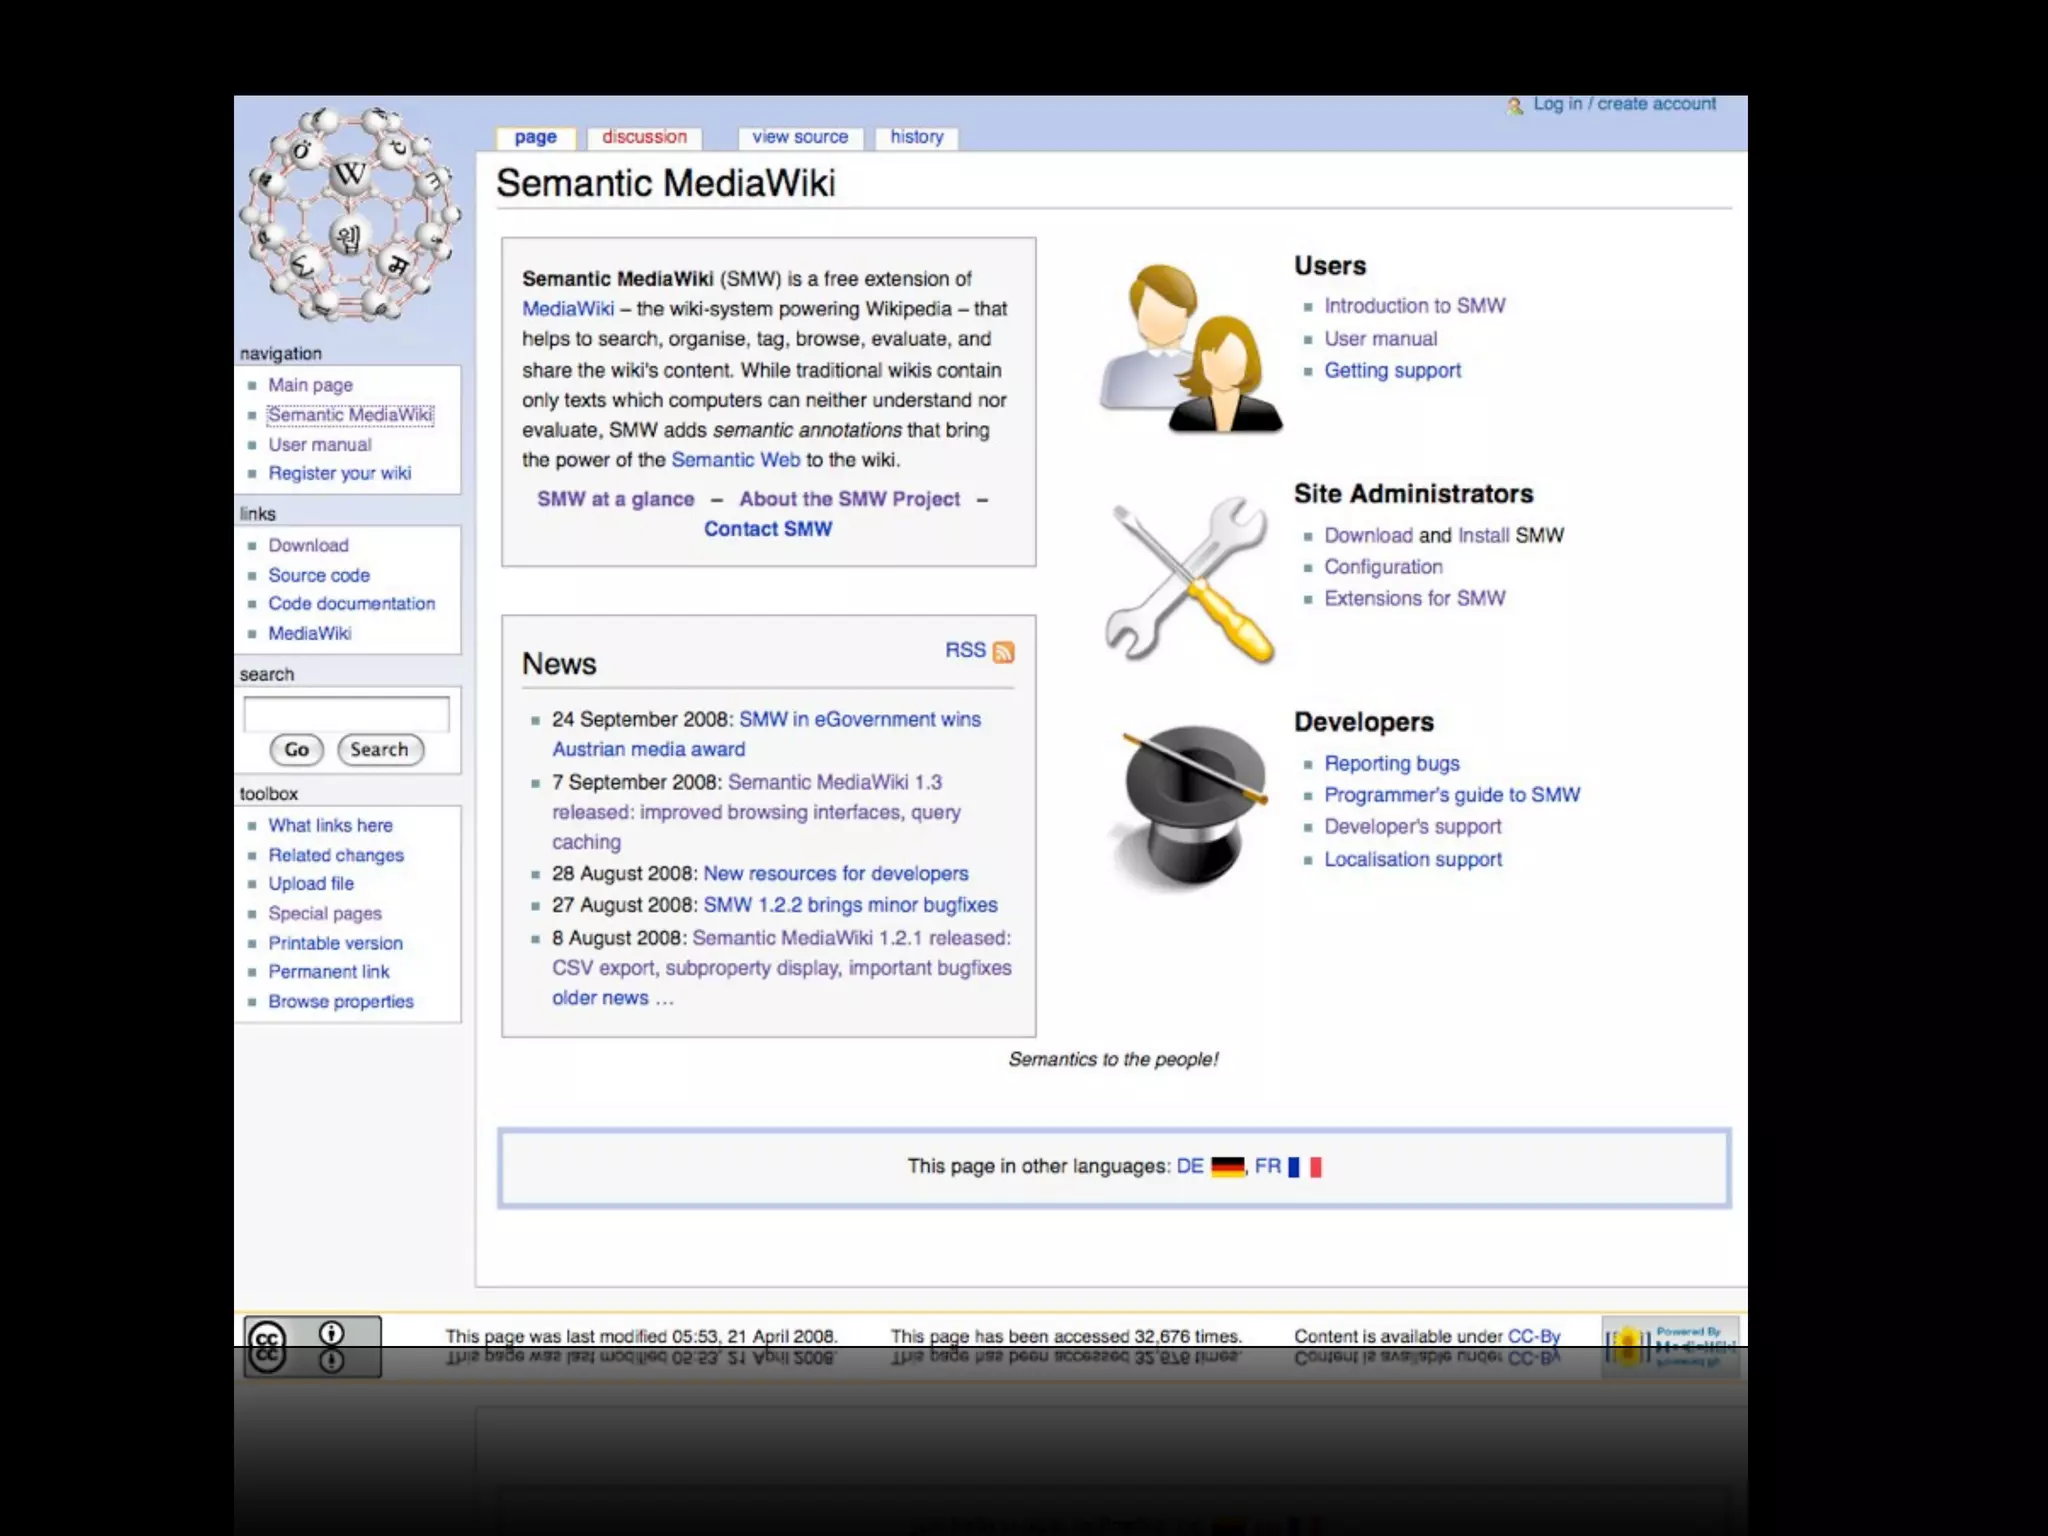
Task: Open the RSS feed icon in News
Action: click(x=1003, y=652)
